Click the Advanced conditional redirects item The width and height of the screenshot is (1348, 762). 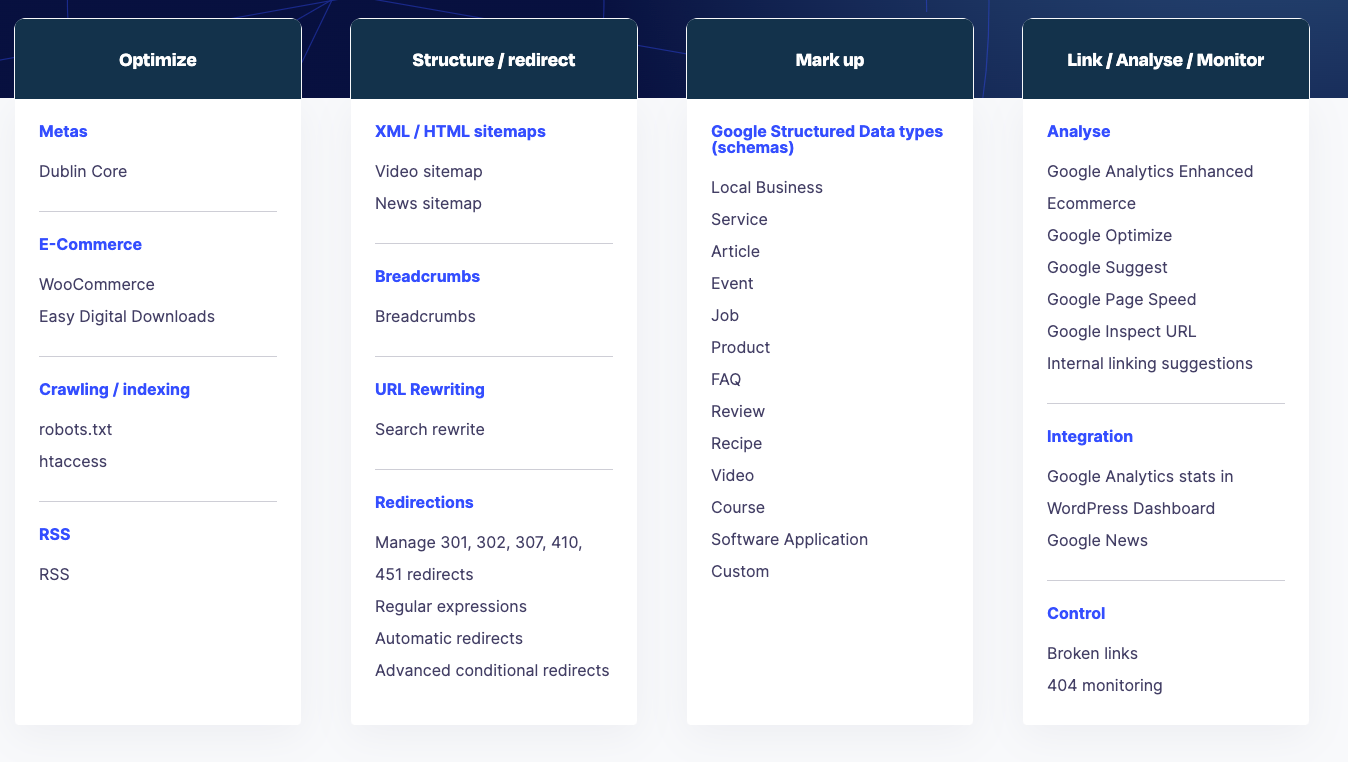point(492,670)
